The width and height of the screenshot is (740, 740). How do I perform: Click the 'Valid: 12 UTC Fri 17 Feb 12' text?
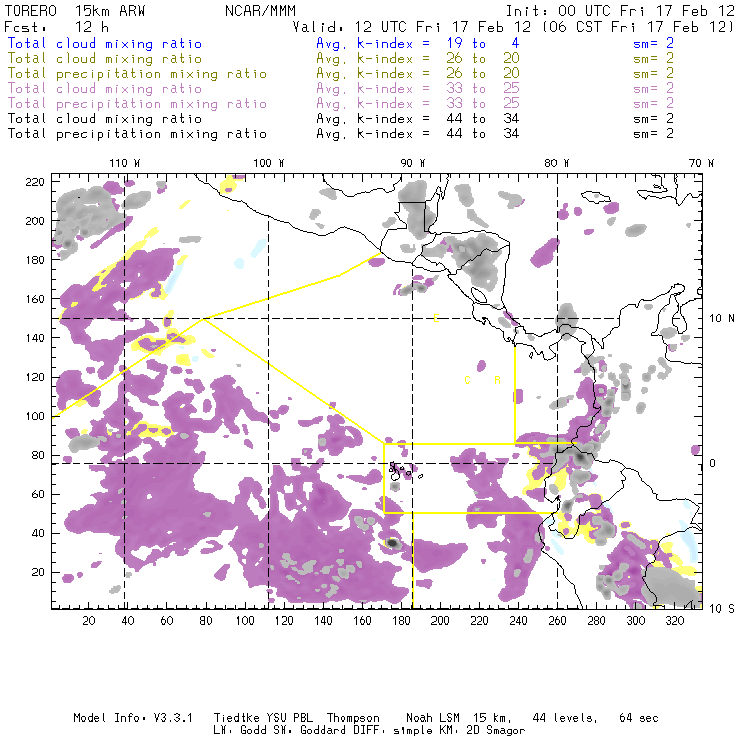pyautogui.click(x=414, y=27)
